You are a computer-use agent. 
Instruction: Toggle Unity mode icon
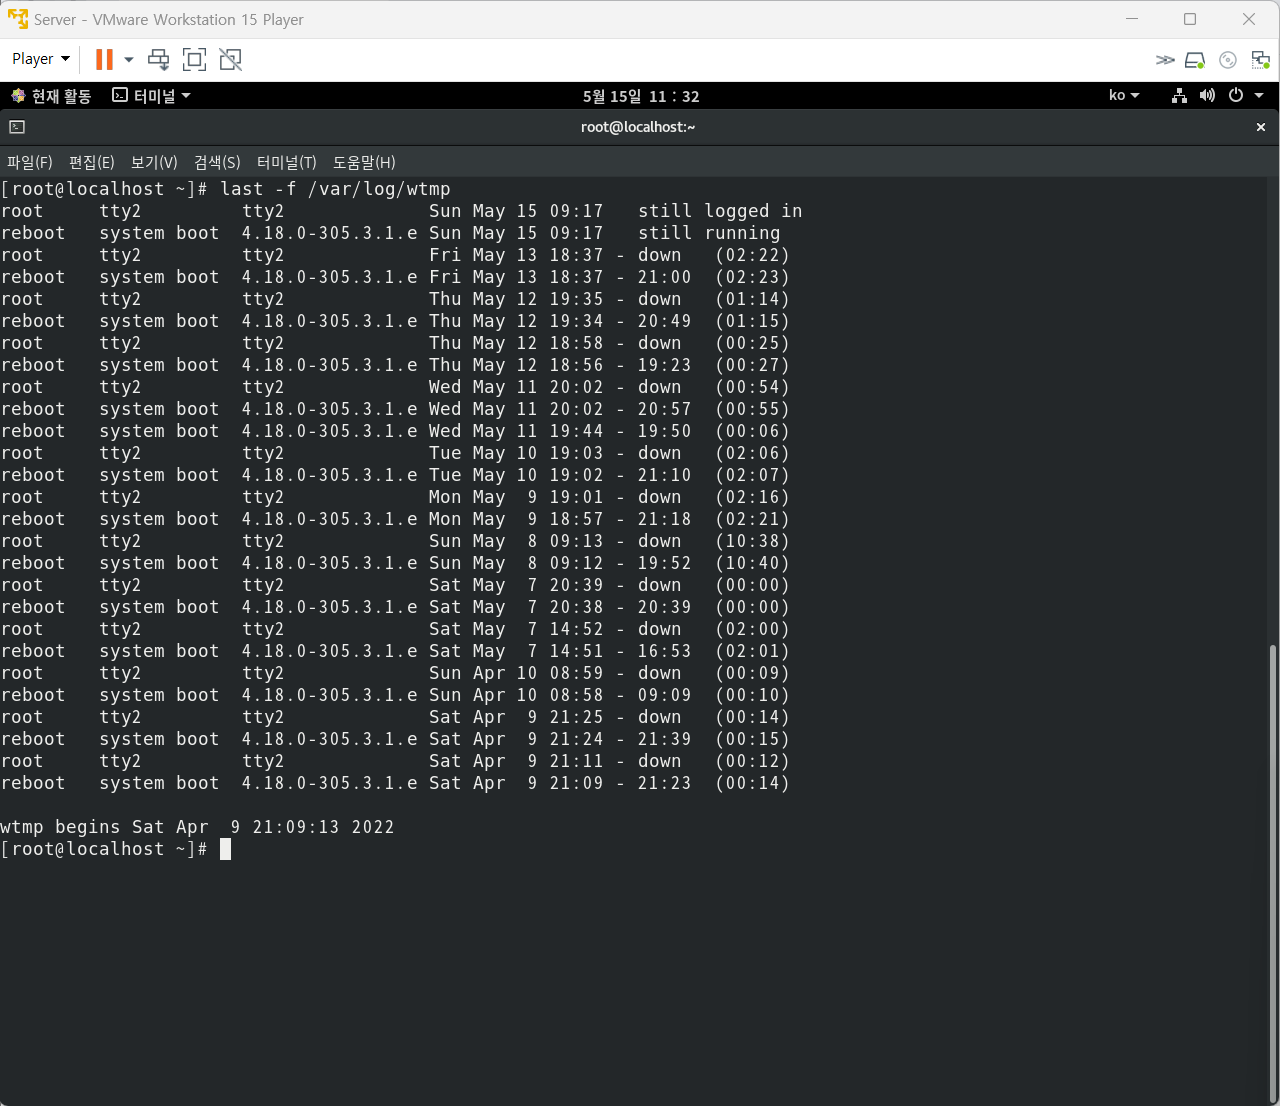click(230, 59)
